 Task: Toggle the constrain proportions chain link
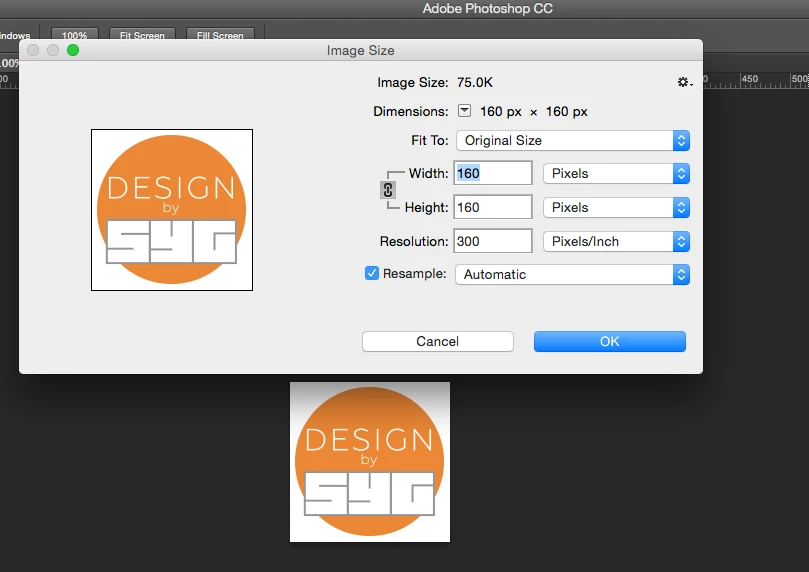click(388, 190)
